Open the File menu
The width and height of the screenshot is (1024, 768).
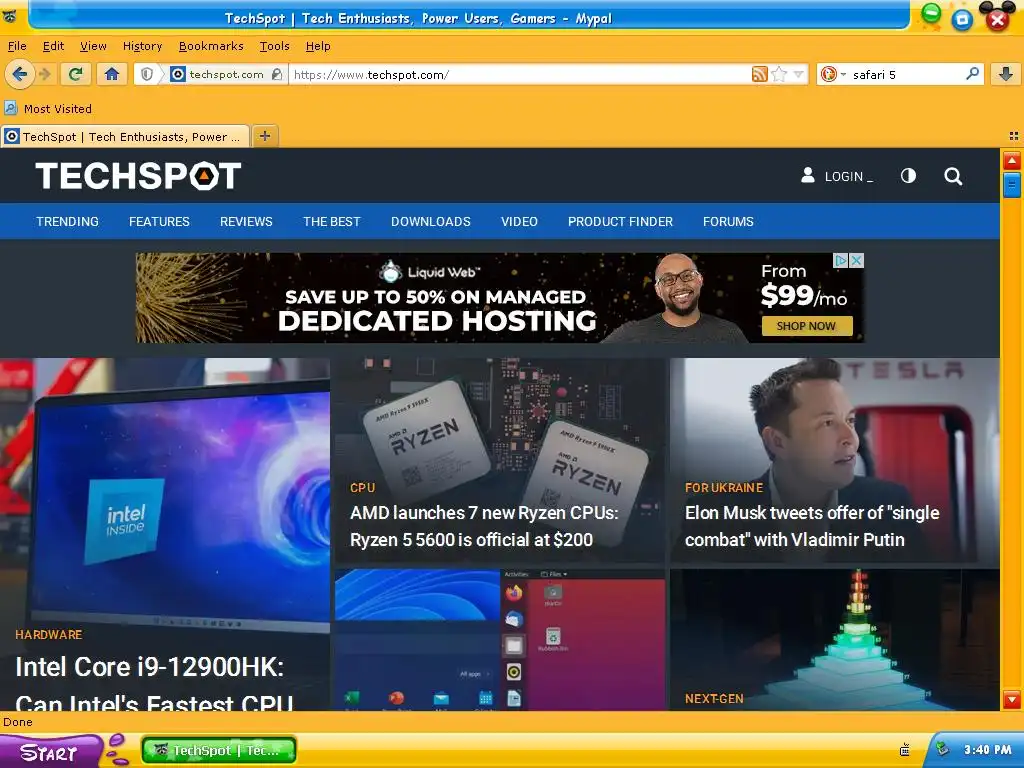(x=17, y=46)
